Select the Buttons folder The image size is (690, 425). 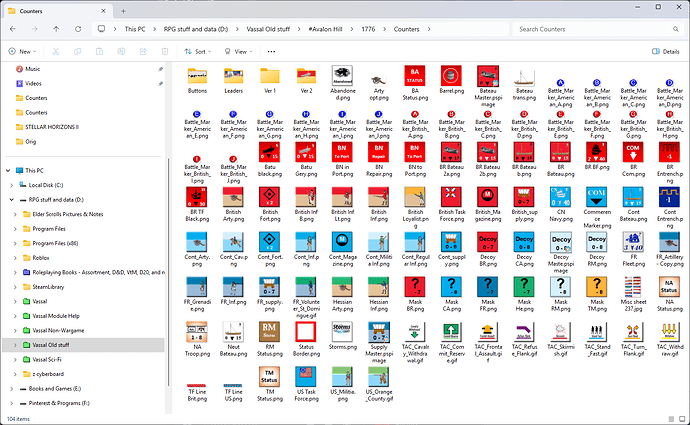coord(197,80)
